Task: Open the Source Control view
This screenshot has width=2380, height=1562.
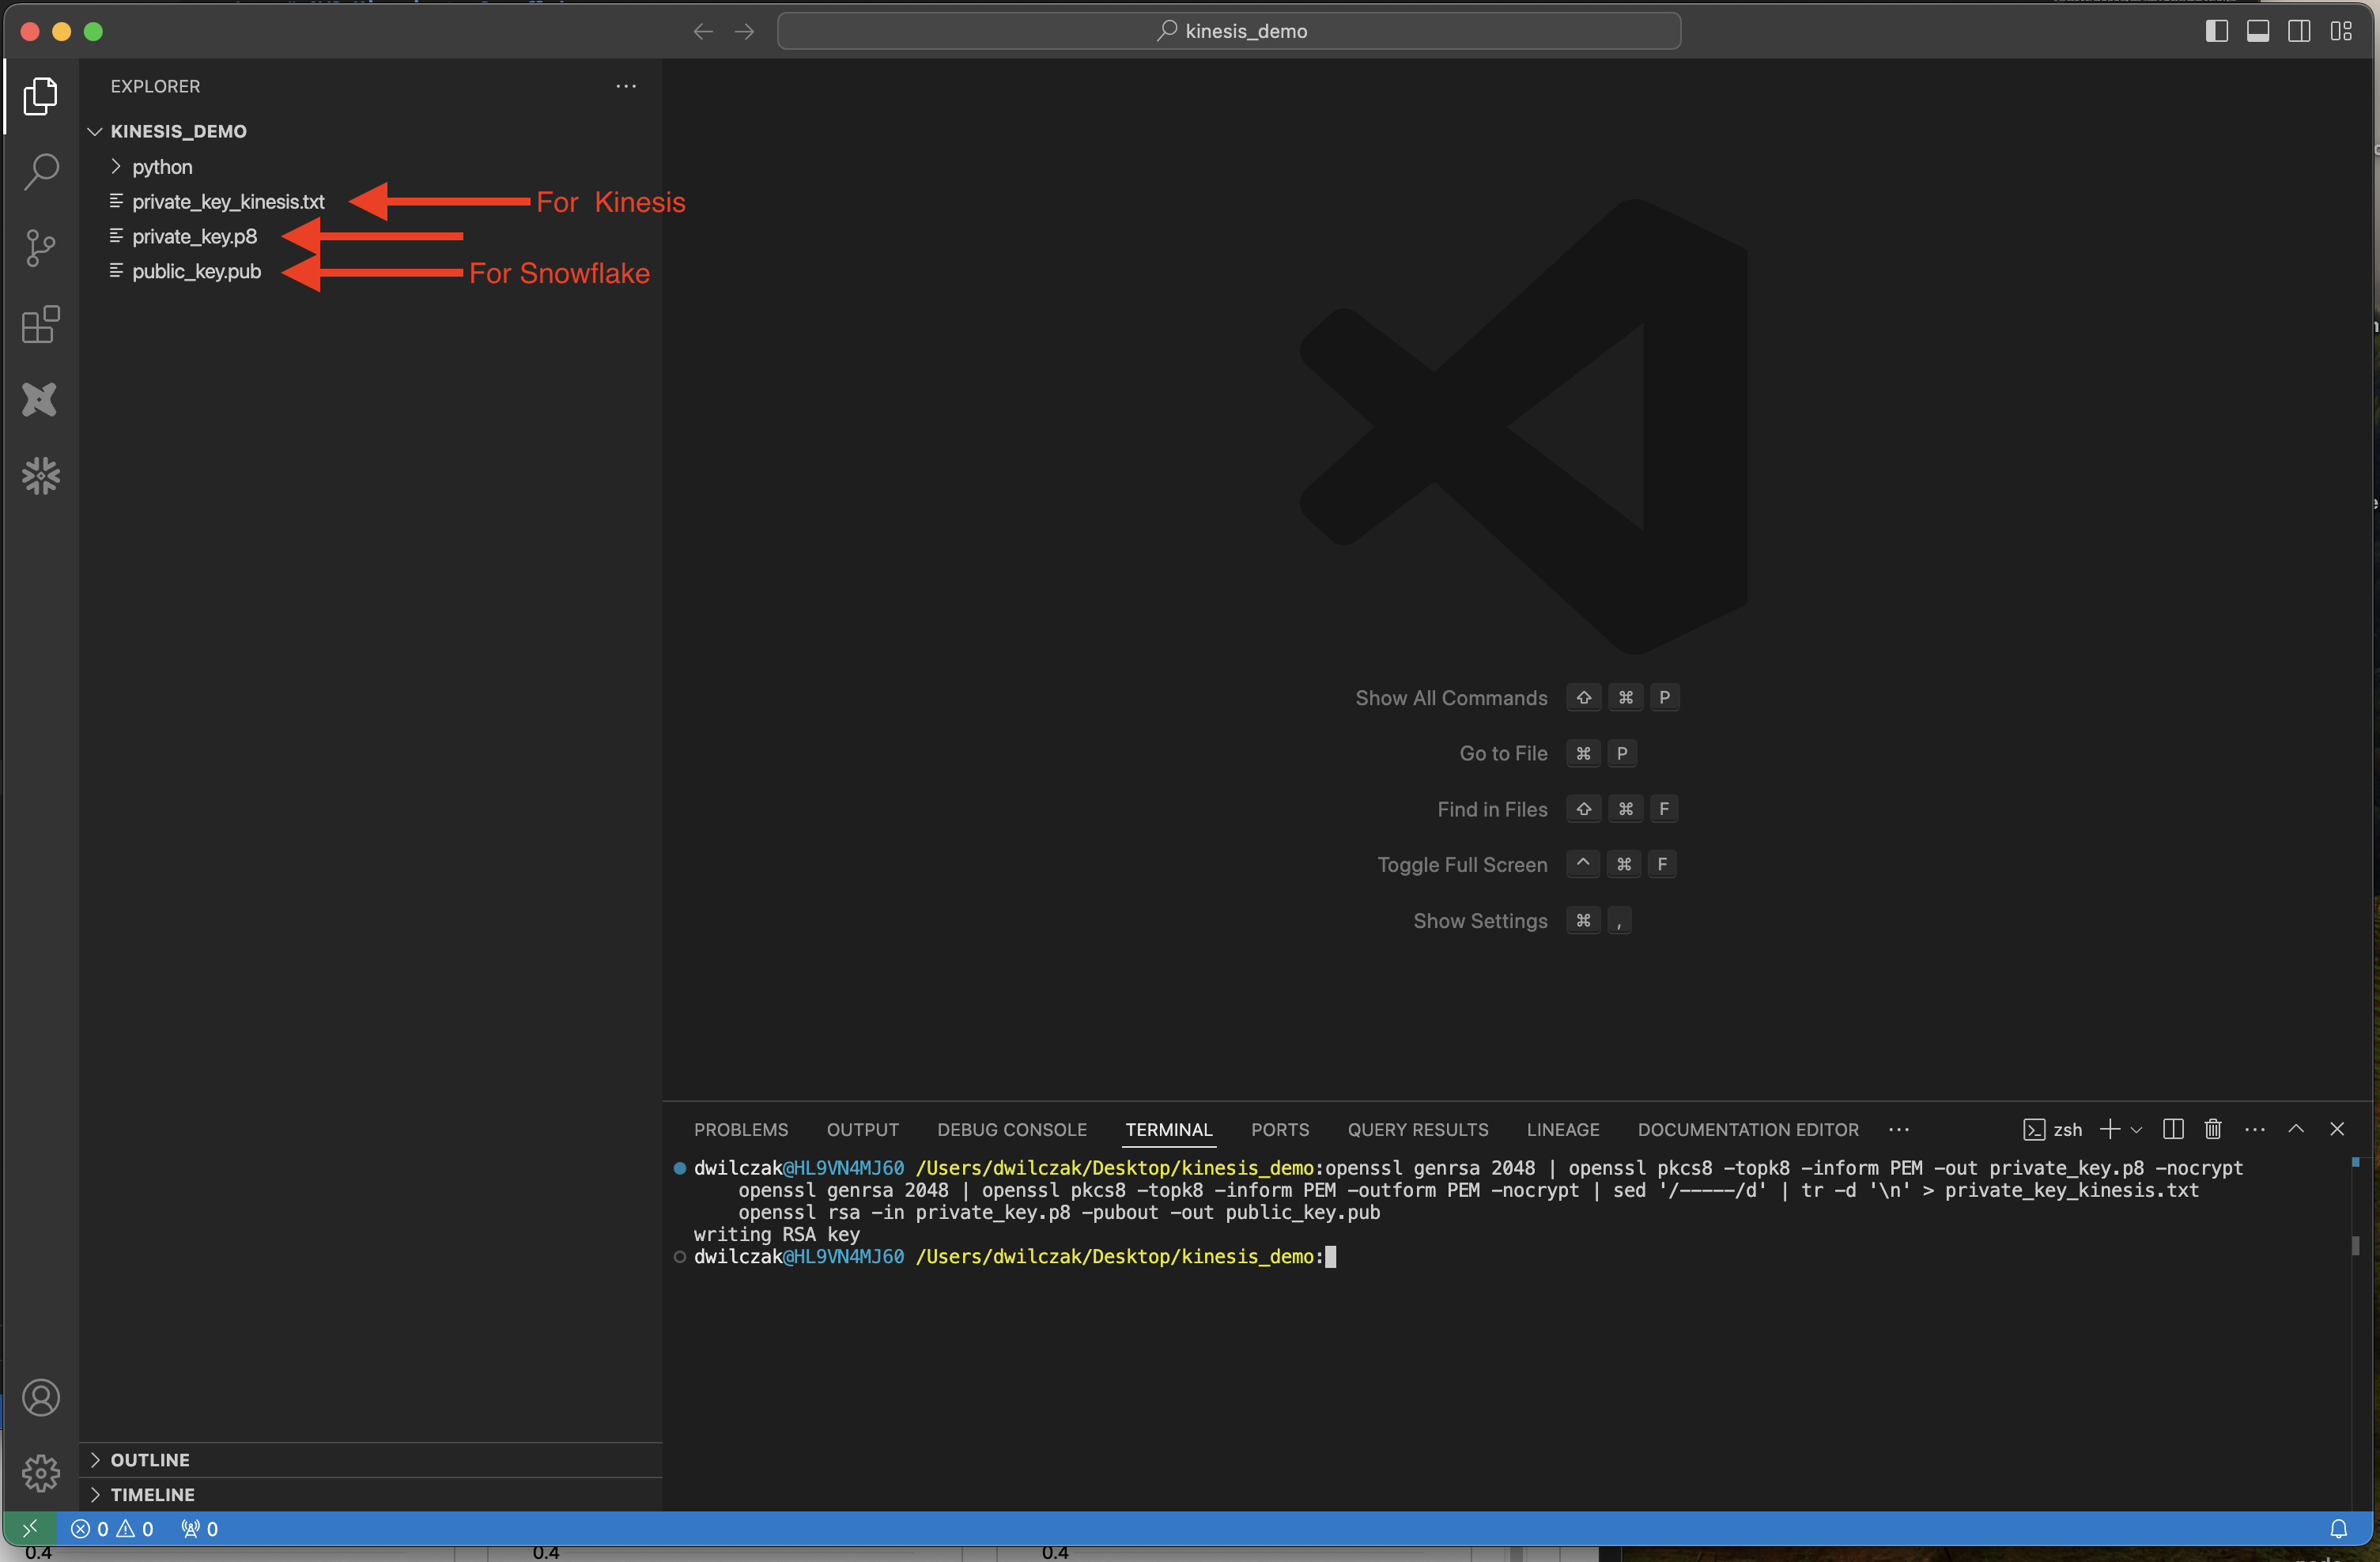Action: tap(41, 248)
